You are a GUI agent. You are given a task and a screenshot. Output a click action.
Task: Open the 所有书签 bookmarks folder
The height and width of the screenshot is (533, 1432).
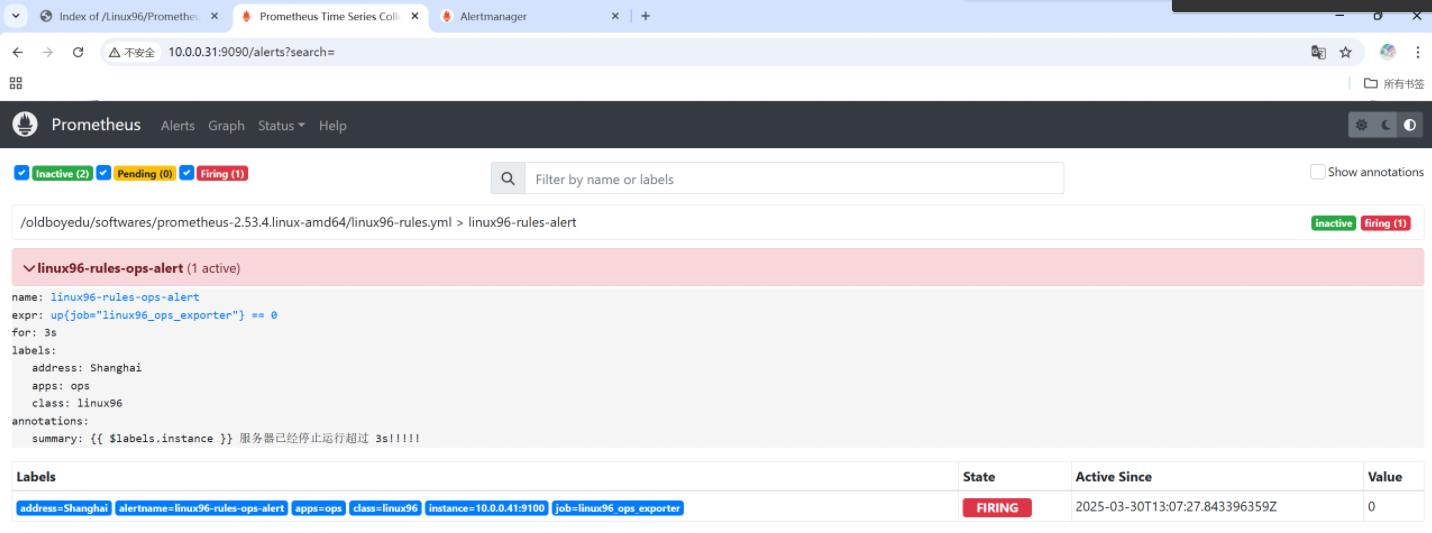1394,84
